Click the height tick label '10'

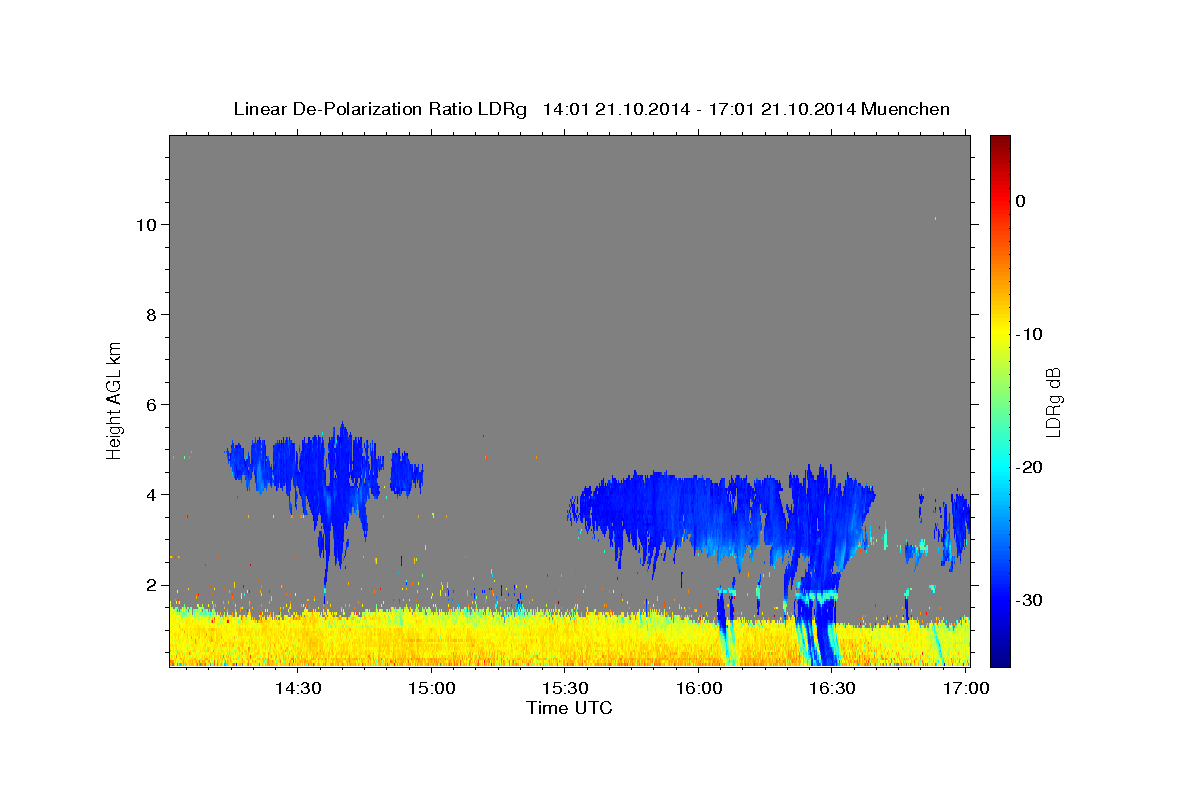[146, 224]
